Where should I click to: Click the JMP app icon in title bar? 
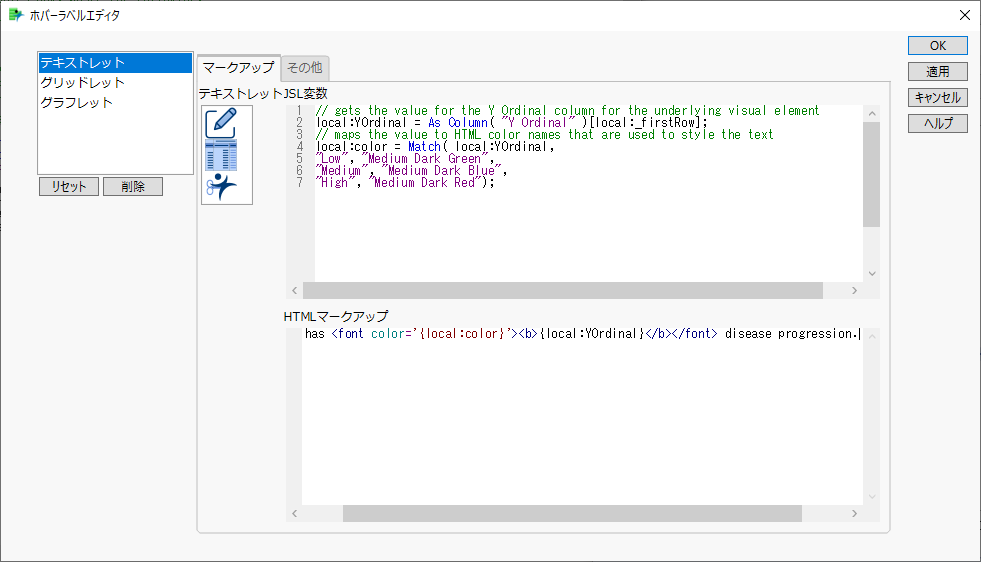click(x=15, y=15)
